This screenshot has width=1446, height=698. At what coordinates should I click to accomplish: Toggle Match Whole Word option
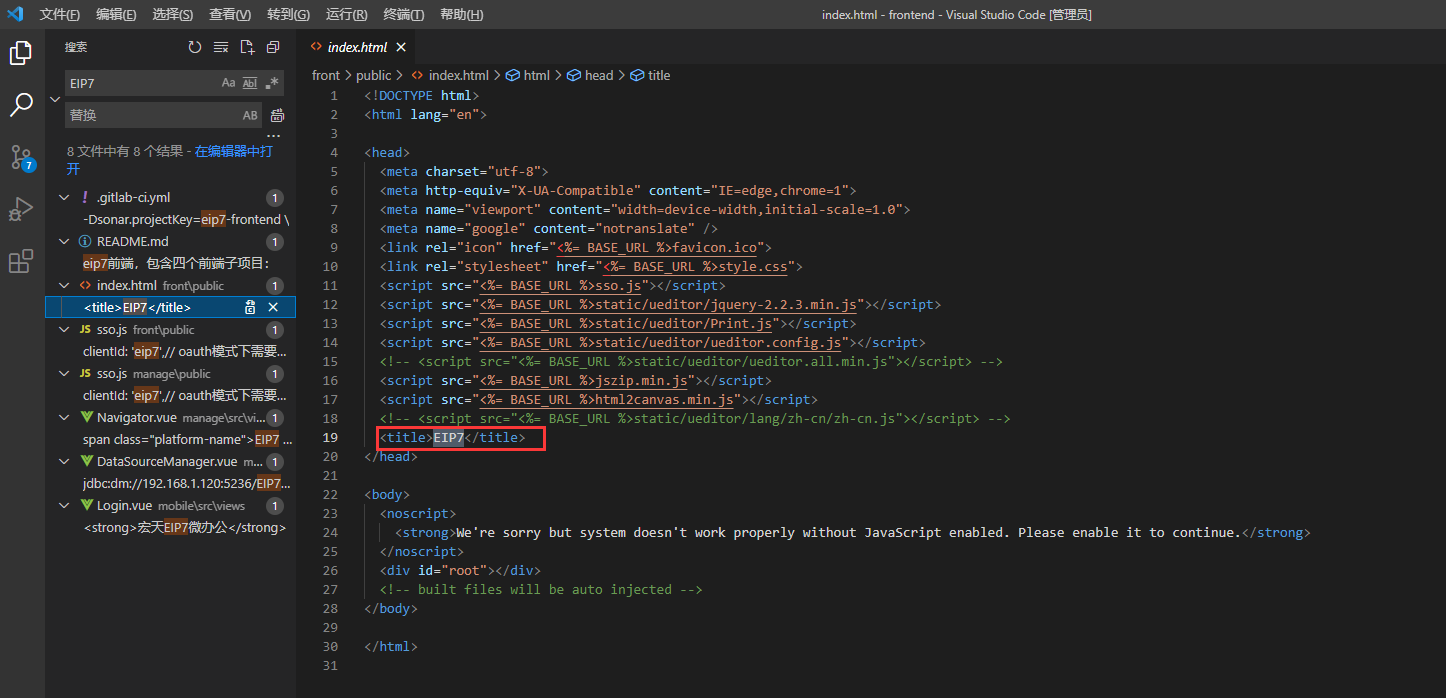click(x=250, y=83)
